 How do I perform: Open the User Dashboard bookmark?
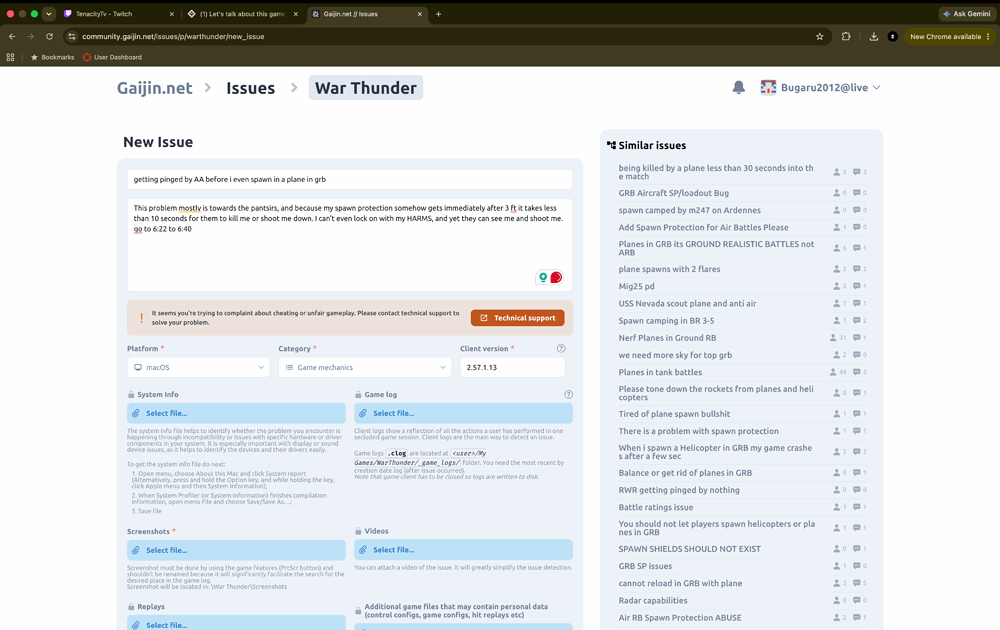pos(112,57)
